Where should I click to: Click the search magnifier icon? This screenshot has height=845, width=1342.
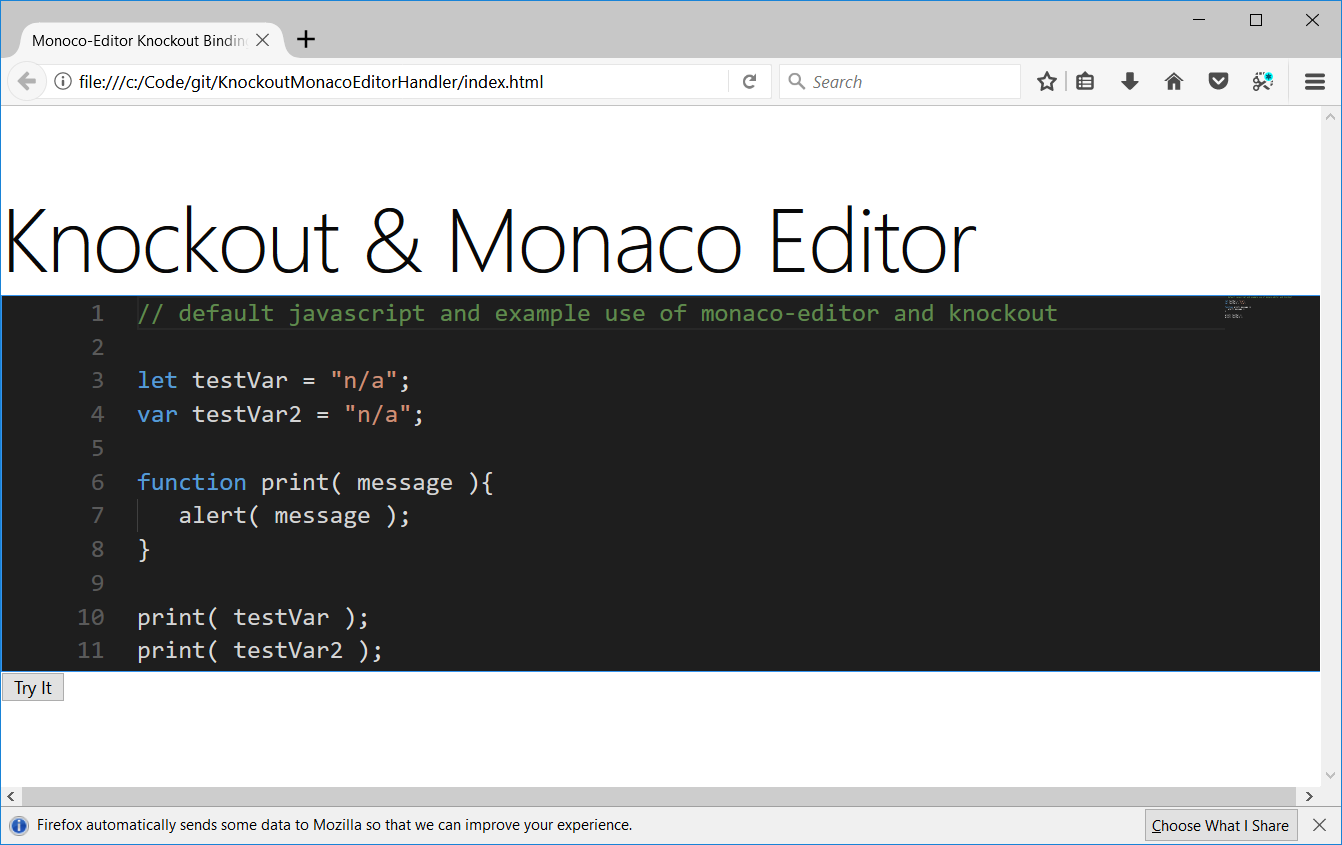[797, 82]
